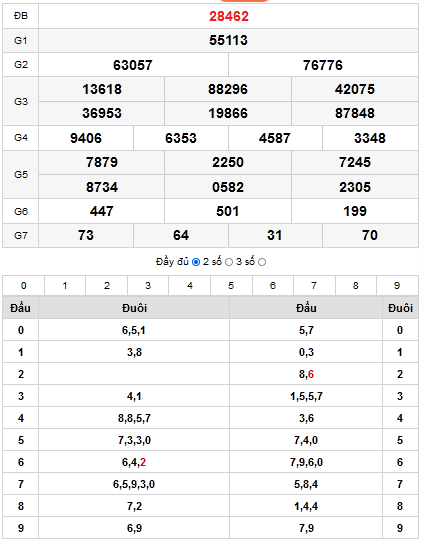Click the head values cell "7,9,6,0"
The image size is (424, 544).
coord(306,462)
